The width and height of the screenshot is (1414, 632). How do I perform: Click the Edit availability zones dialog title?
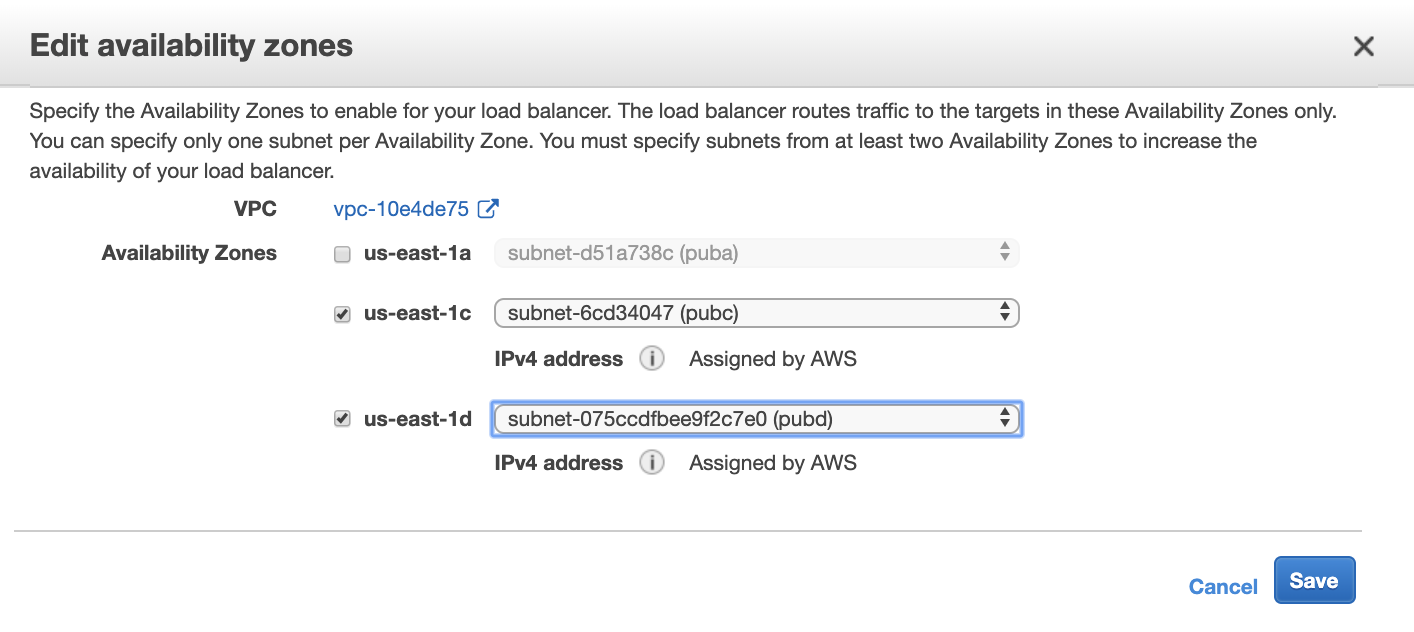pos(191,45)
